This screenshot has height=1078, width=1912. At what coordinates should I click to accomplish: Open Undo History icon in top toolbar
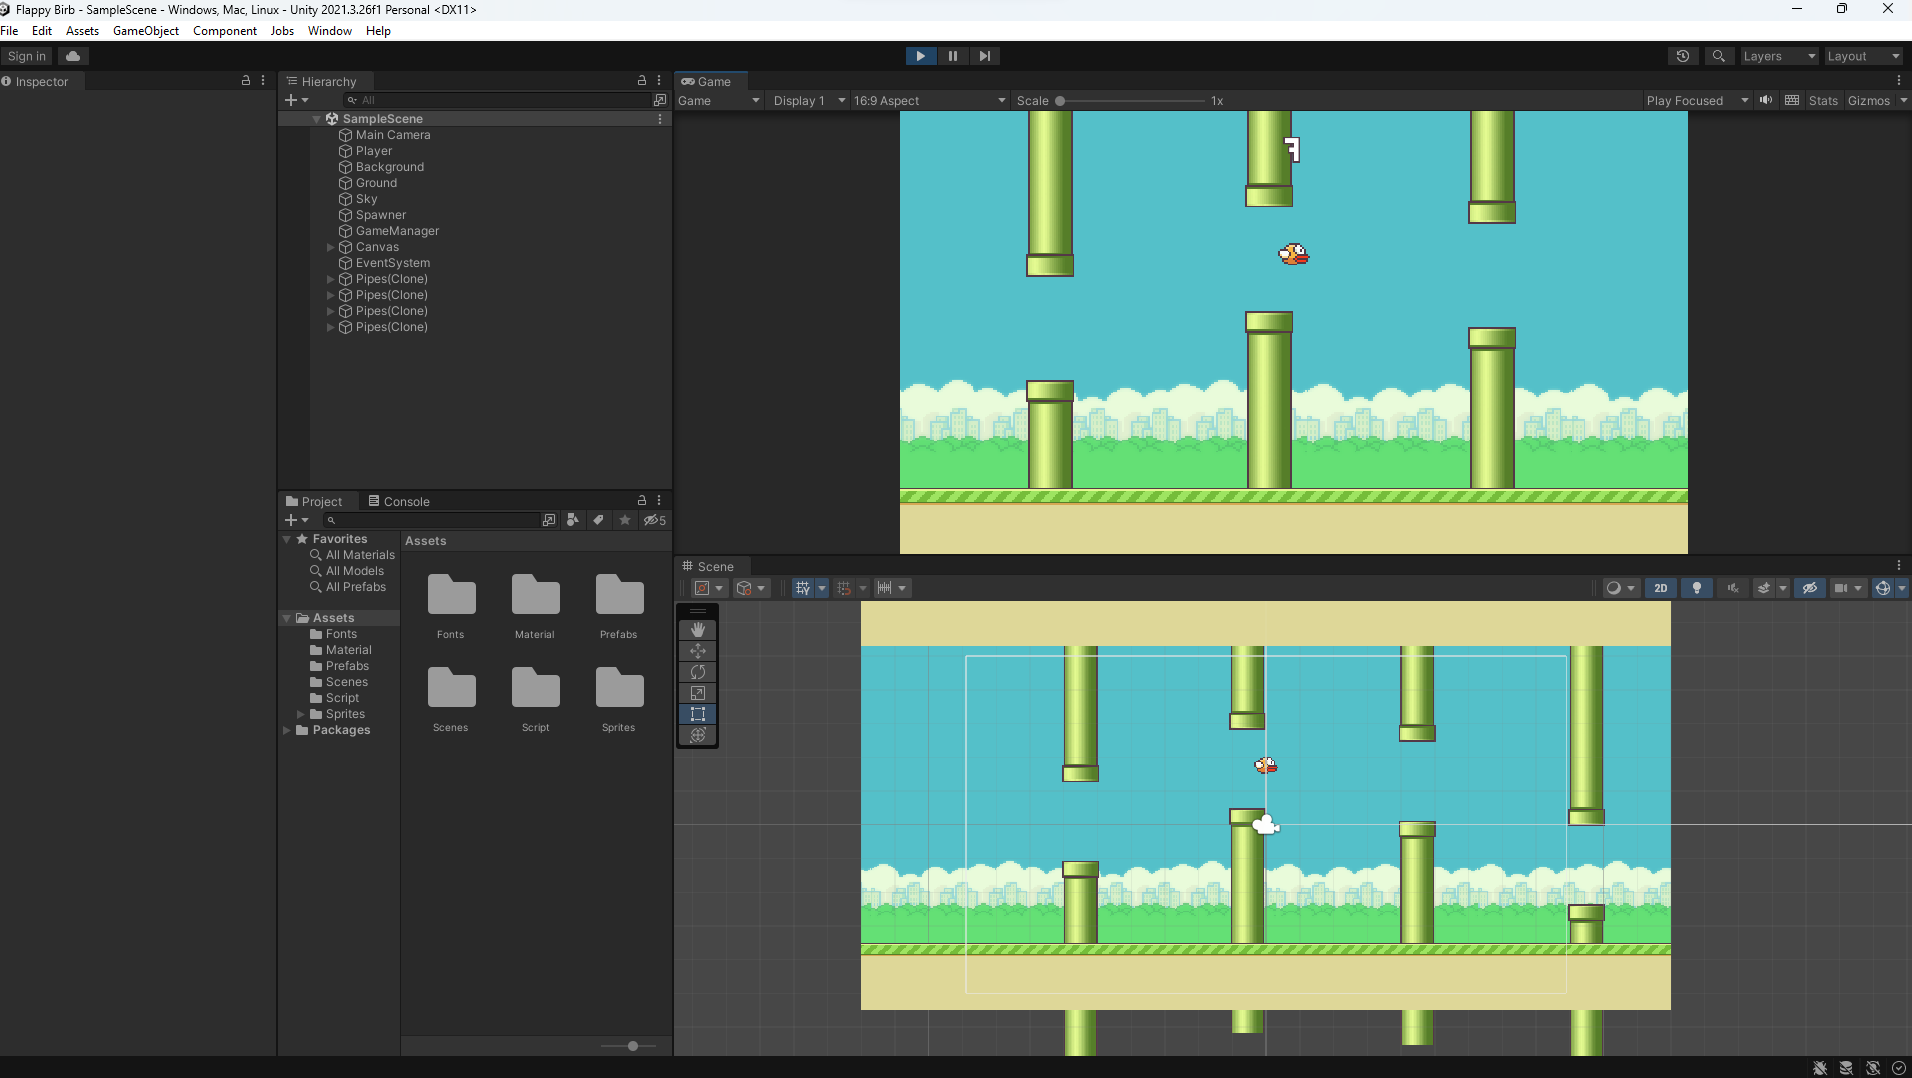pos(1683,56)
